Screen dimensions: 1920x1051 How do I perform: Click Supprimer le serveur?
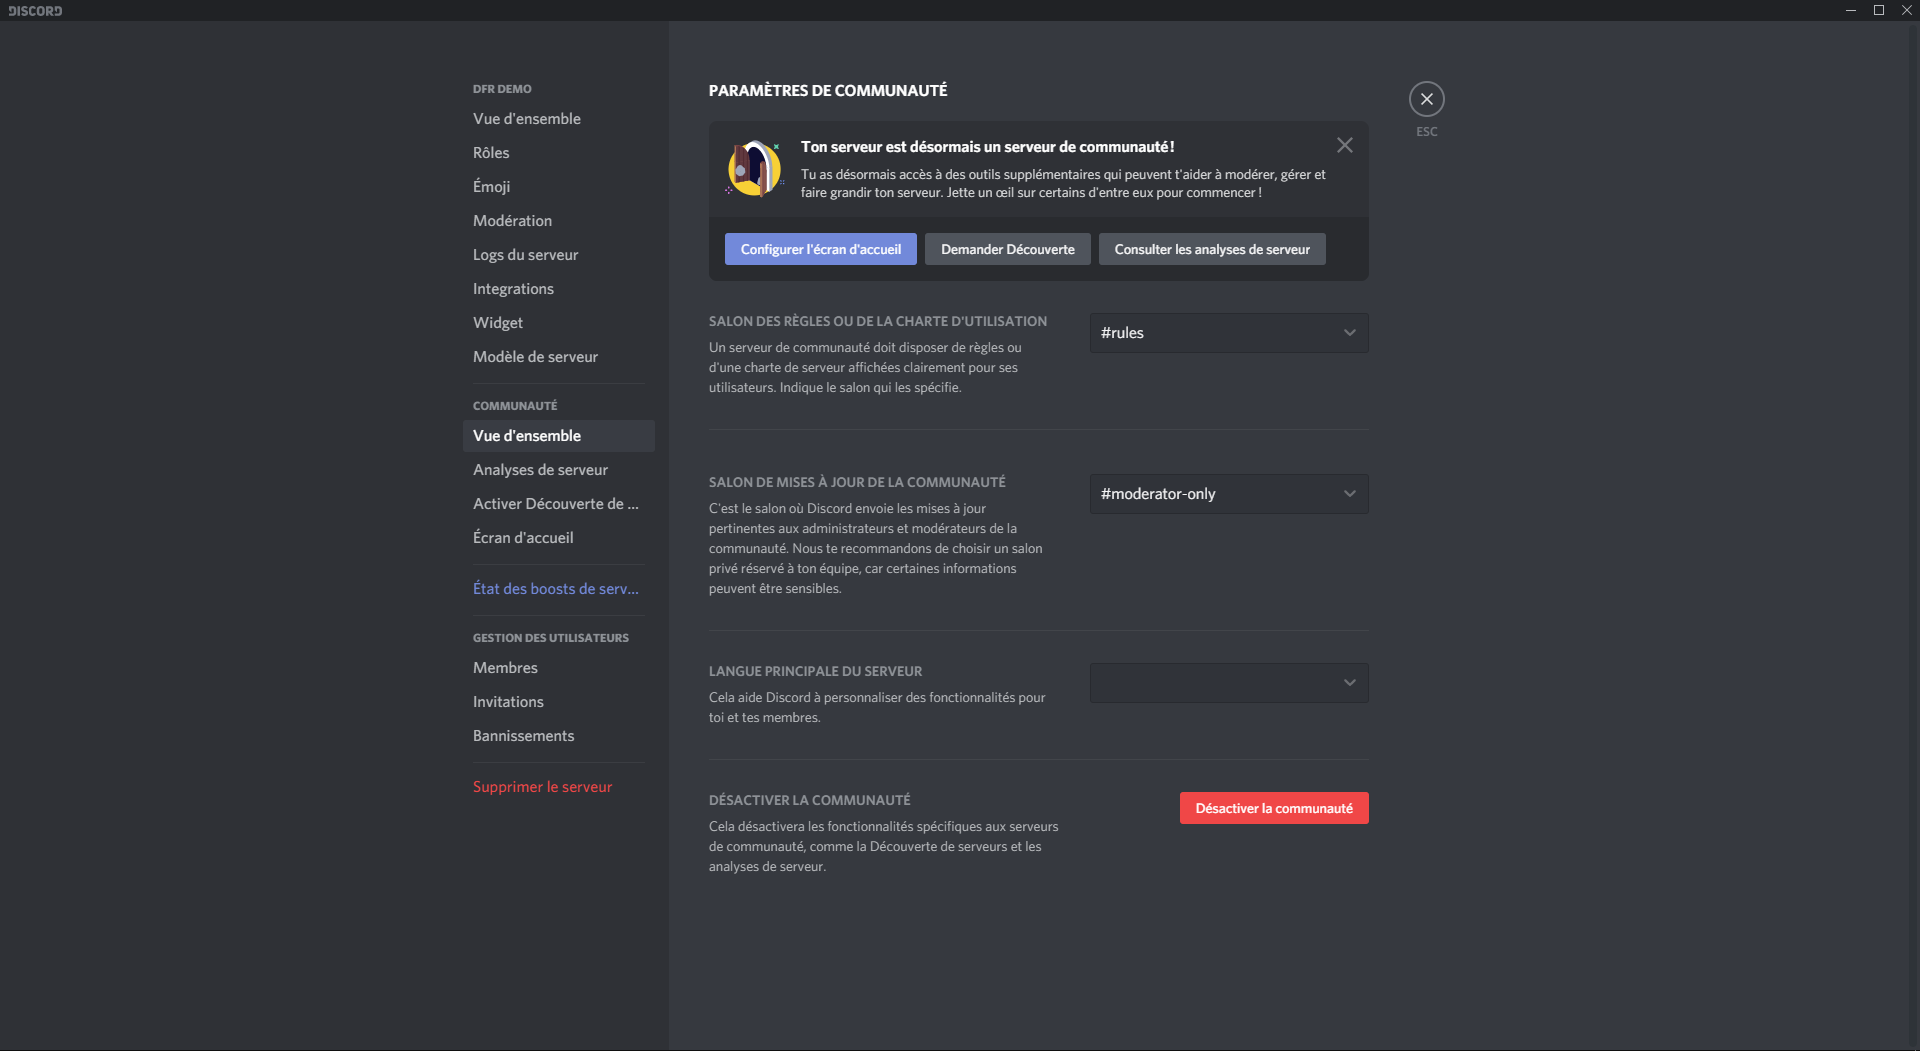point(541,786)
